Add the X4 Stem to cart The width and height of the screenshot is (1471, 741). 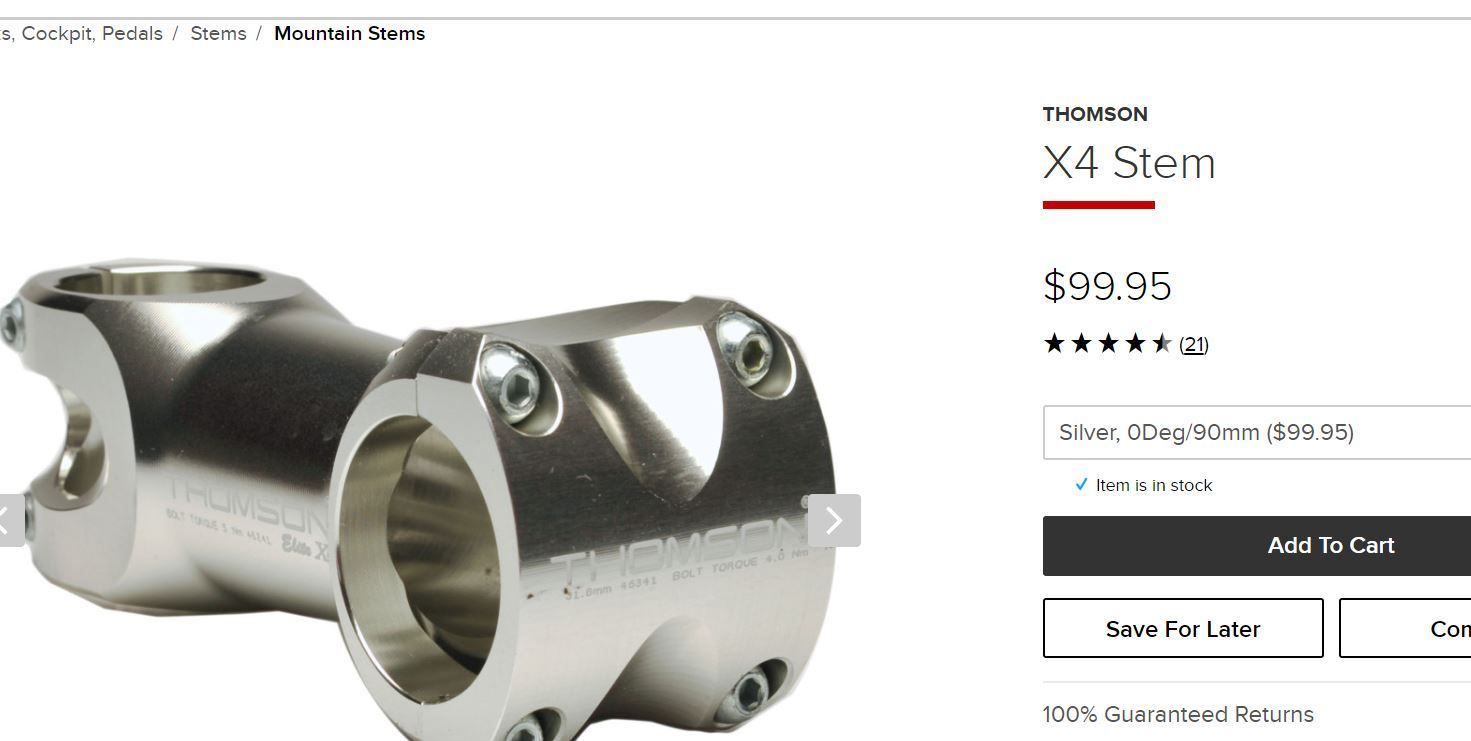click(1257, 546)
